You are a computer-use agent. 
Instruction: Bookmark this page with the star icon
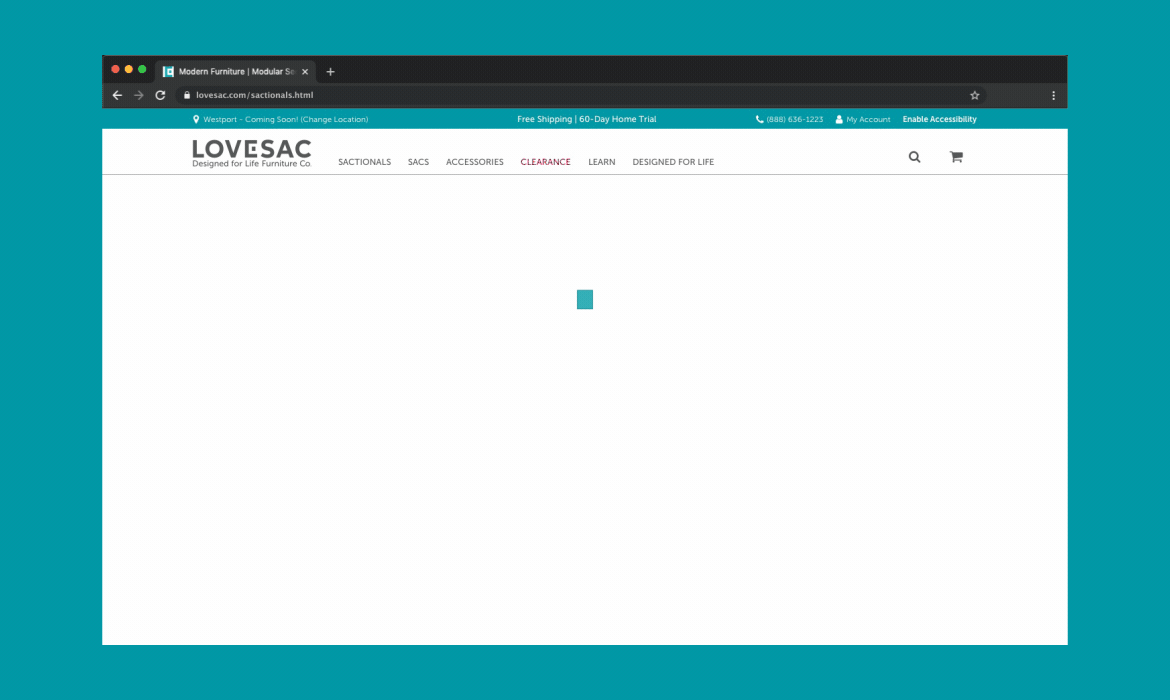975,96
